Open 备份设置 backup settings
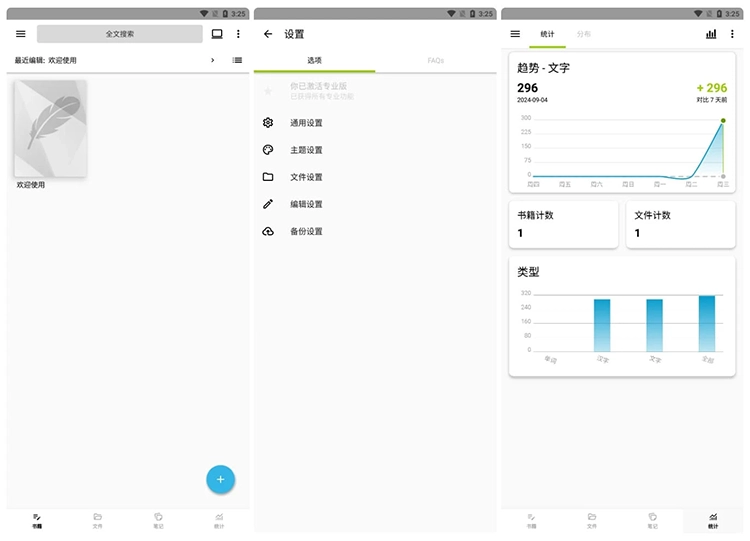This screenshot has width=750, height=541. tap(306, 231)
